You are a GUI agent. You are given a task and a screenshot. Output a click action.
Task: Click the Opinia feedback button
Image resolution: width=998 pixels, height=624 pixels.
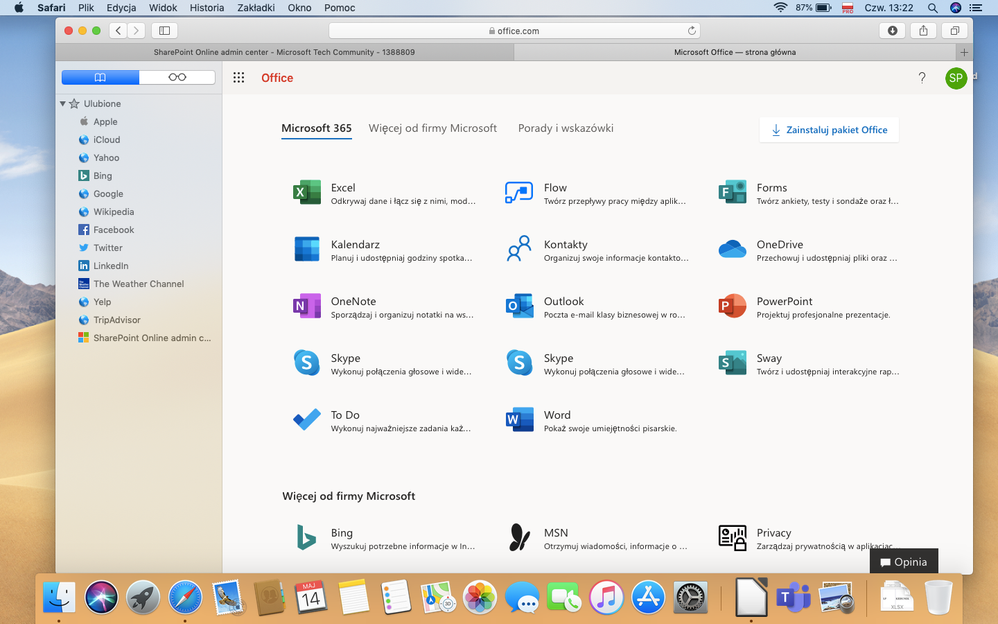[x=904, y=562]
